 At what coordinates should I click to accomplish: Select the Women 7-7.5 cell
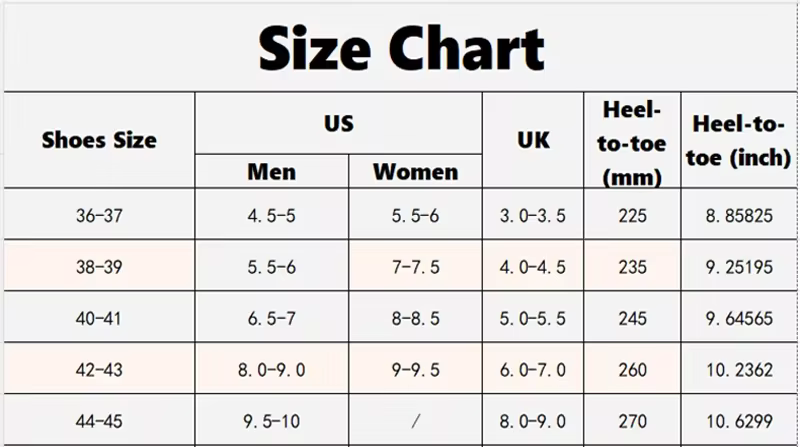coord(415,267)
